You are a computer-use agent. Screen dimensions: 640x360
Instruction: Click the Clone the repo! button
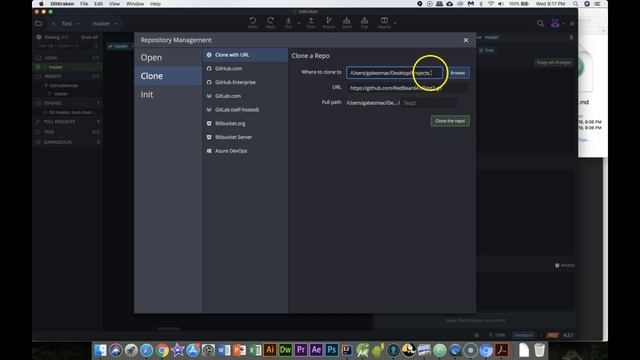coord(450,121)
